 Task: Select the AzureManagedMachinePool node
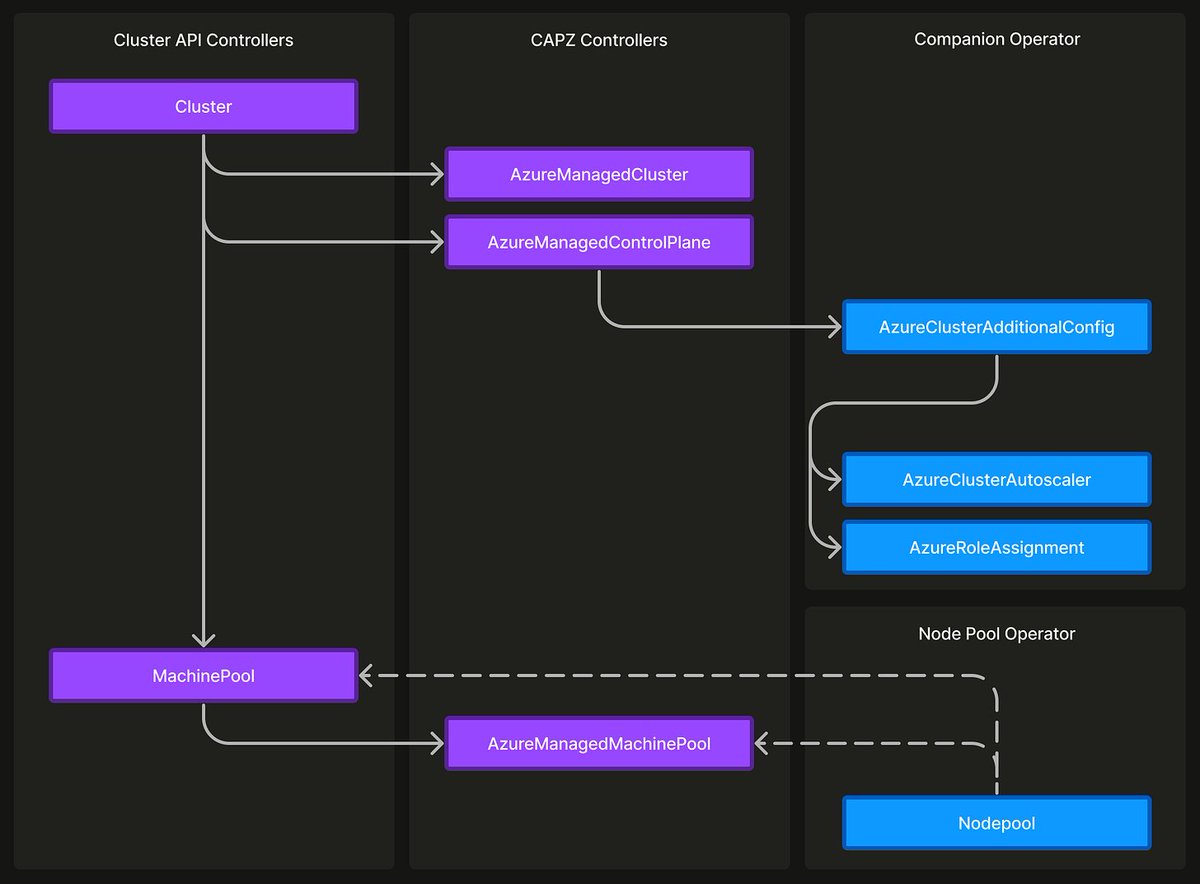(598, 743)
